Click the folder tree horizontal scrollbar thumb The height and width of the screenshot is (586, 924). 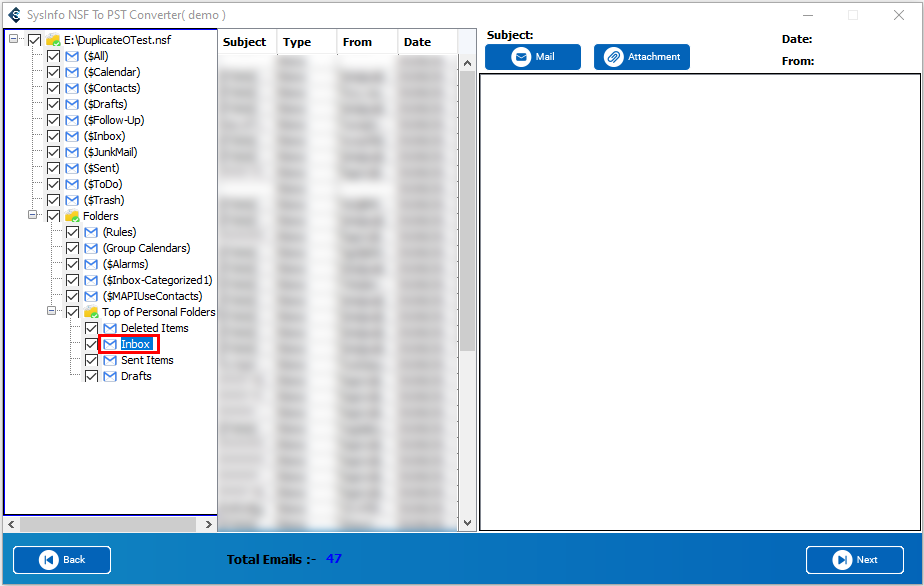[108, 524]
